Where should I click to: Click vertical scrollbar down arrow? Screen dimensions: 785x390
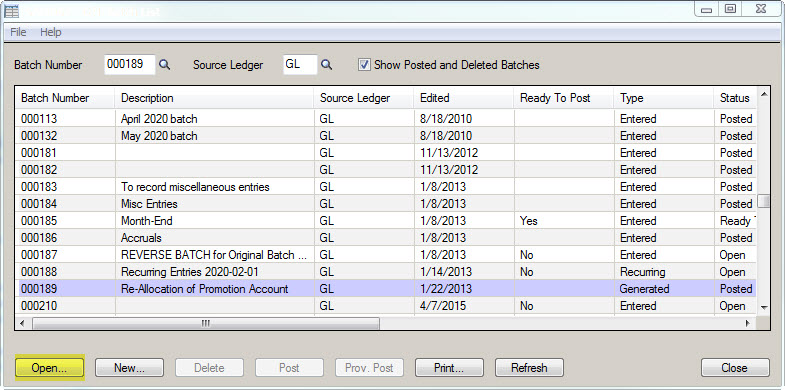[763, 307]
